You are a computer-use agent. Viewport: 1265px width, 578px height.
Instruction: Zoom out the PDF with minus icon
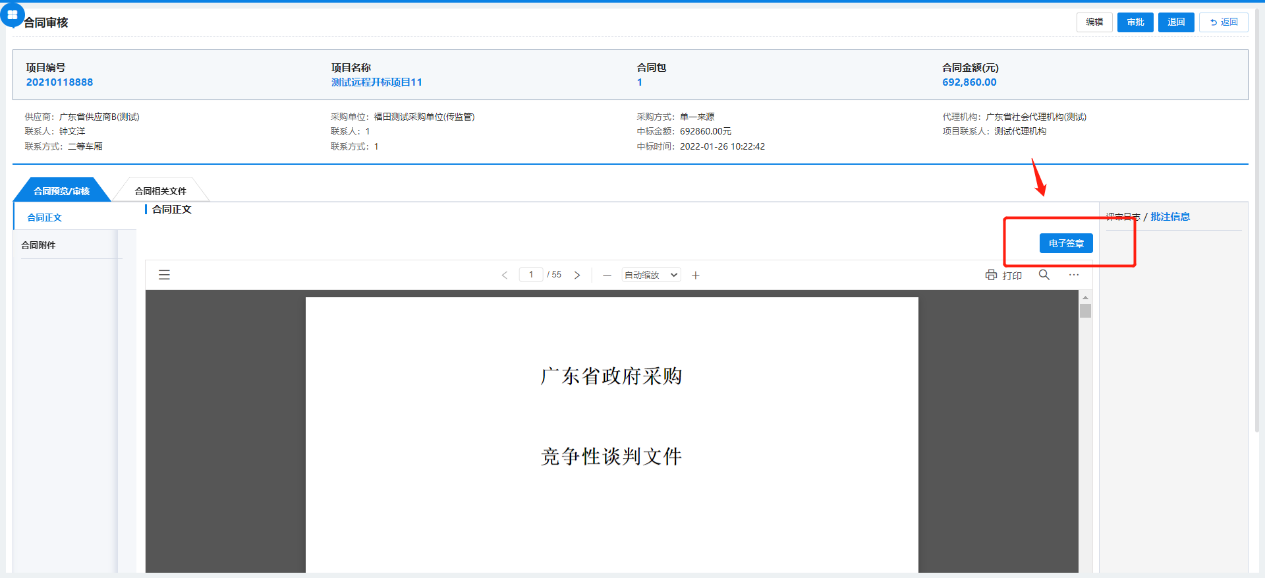click(x=606, y=275)
